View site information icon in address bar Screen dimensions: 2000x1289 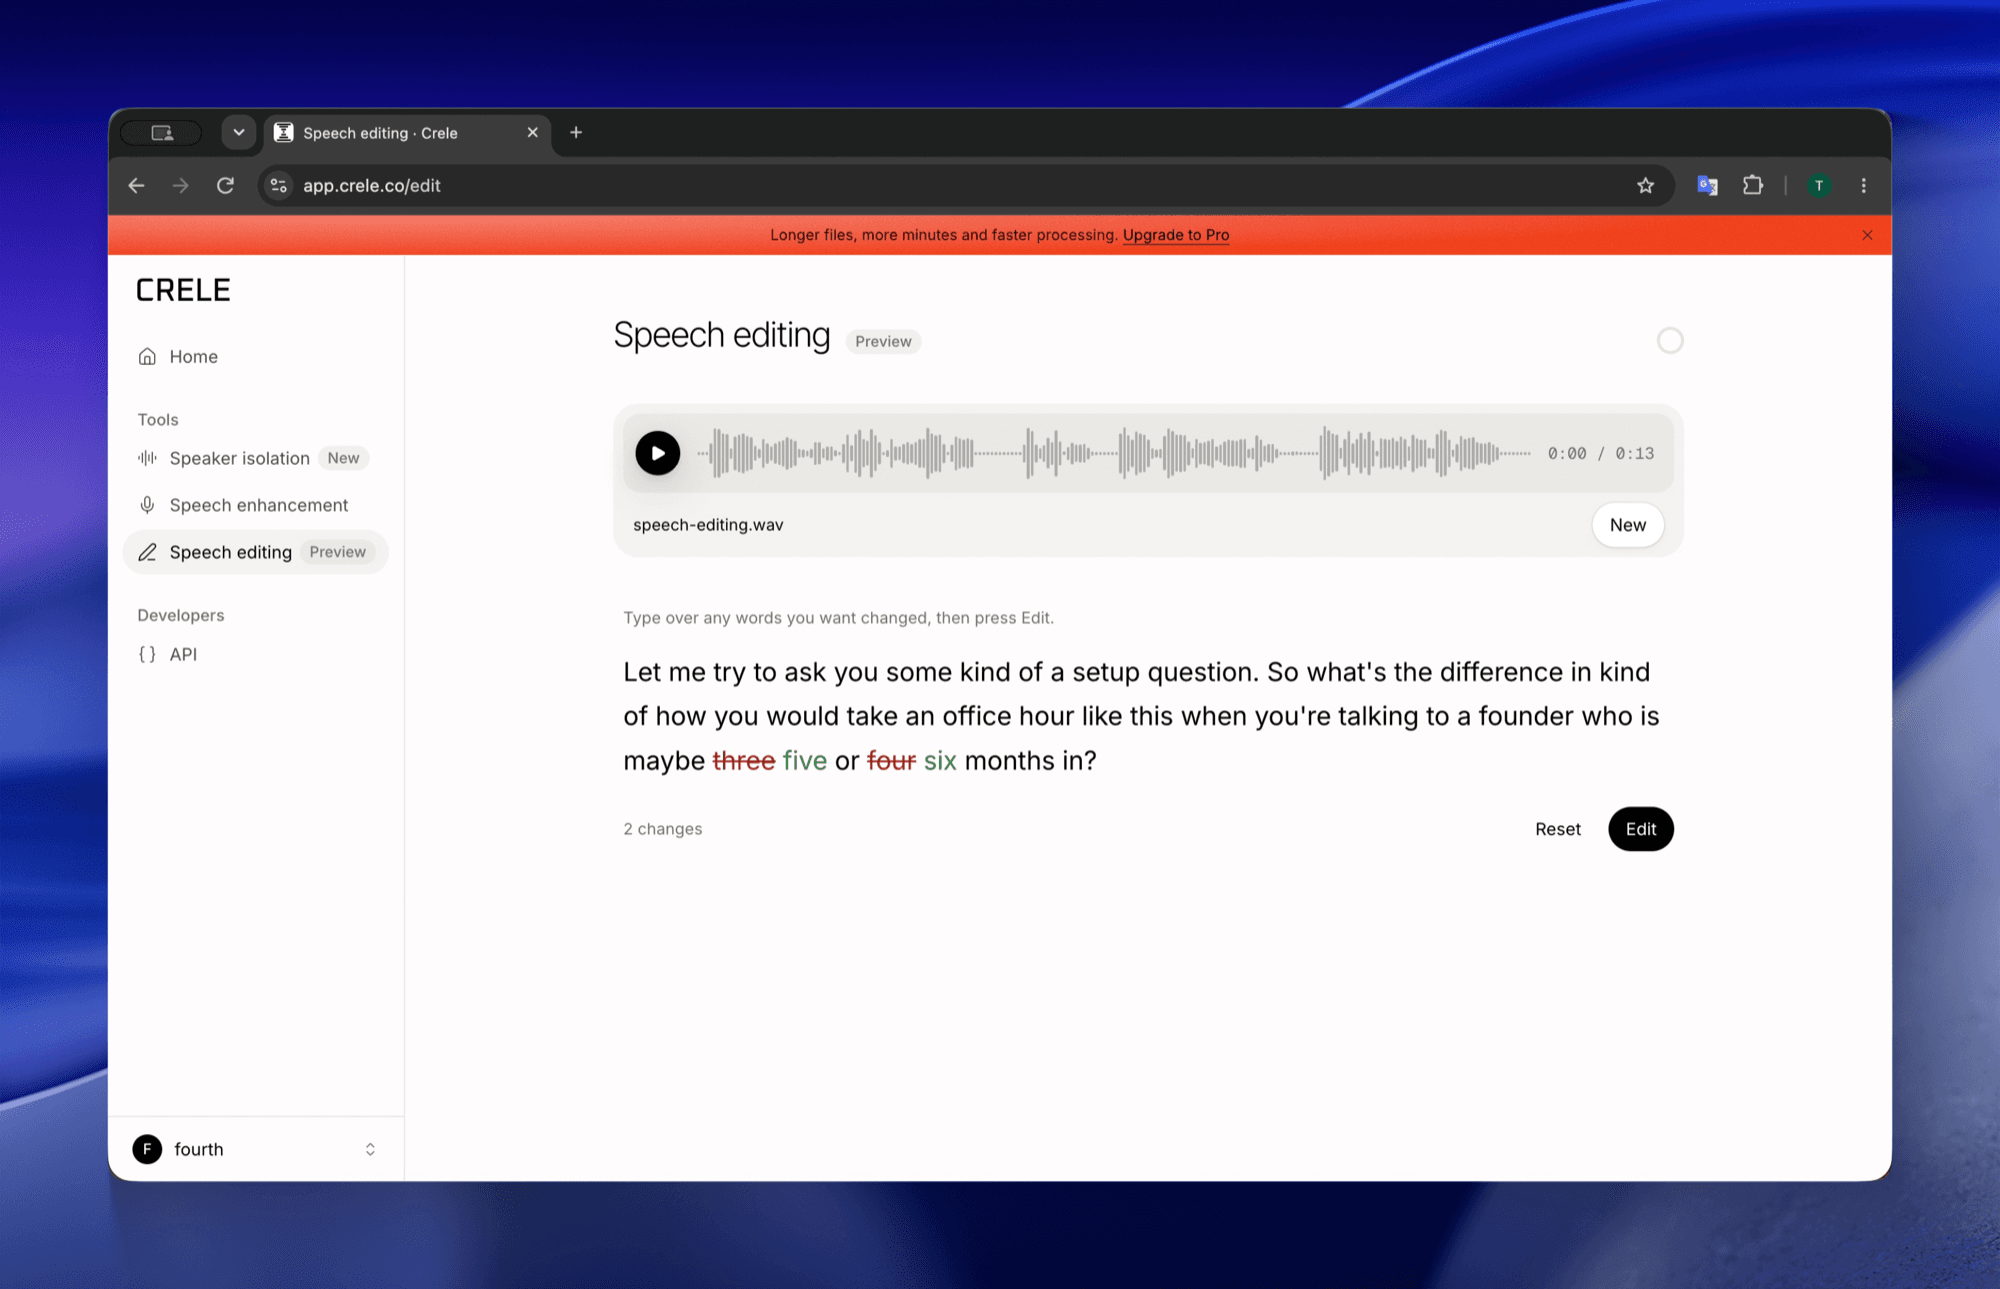pyautogui.click(x=279, y=185)
